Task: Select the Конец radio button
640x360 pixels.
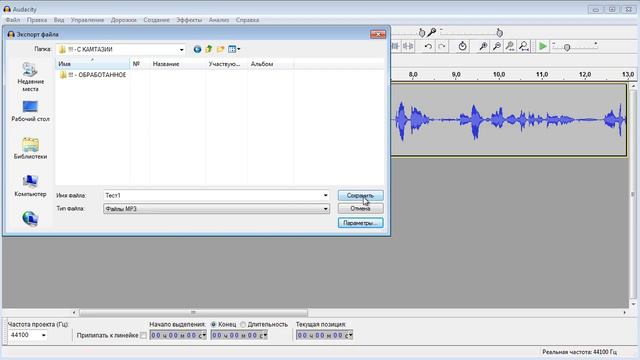Action: [213, 324]
